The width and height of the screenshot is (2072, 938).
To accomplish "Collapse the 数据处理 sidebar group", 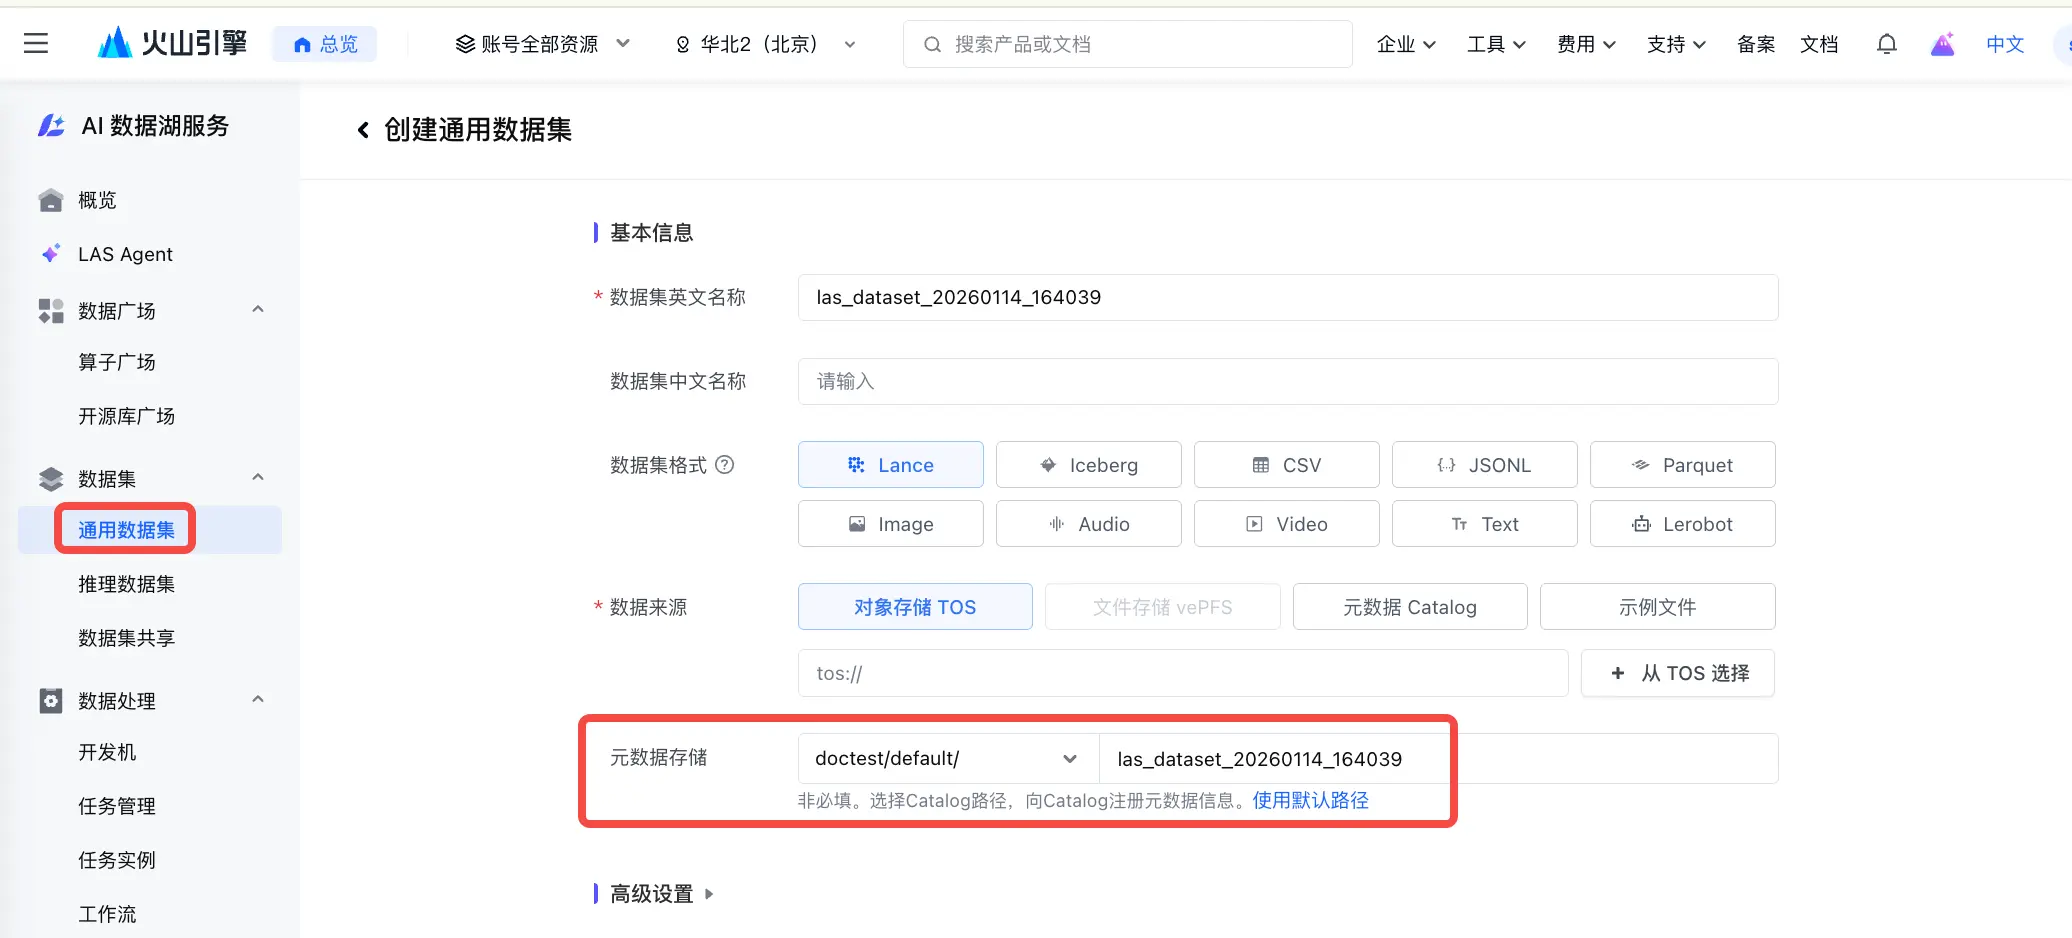I will (x=258, y=700).
